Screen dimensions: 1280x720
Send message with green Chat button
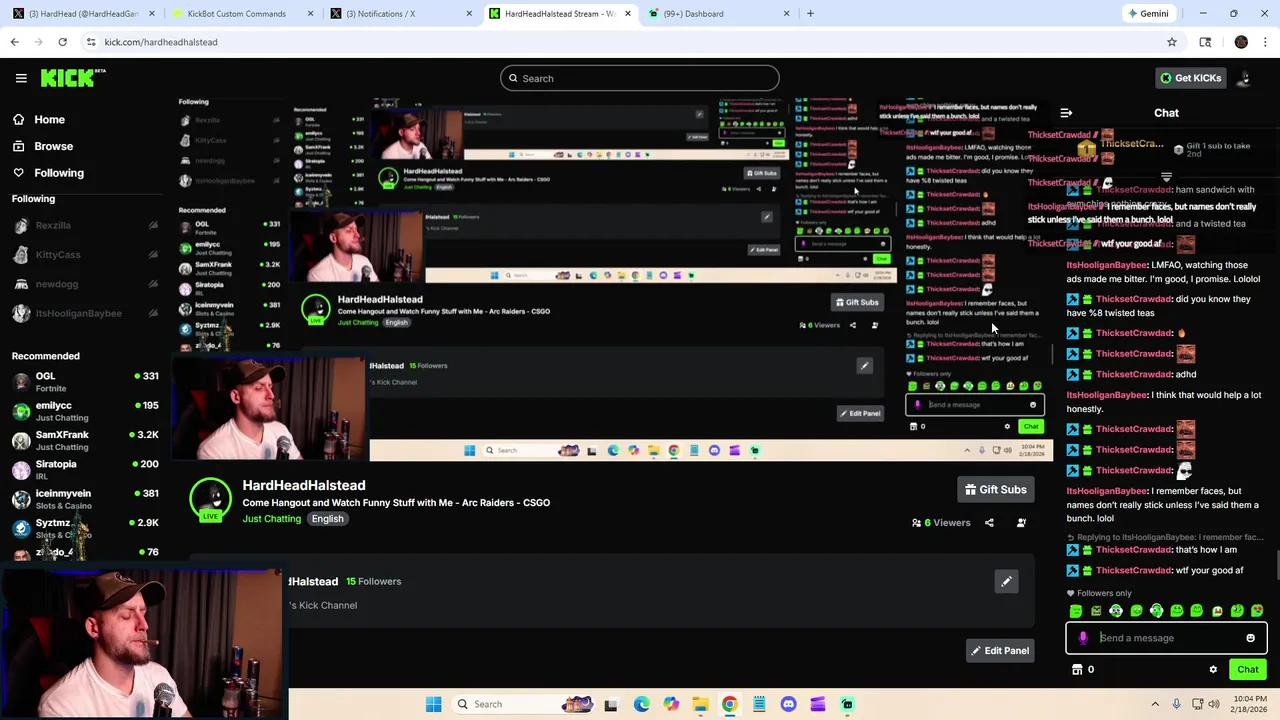1247,670
